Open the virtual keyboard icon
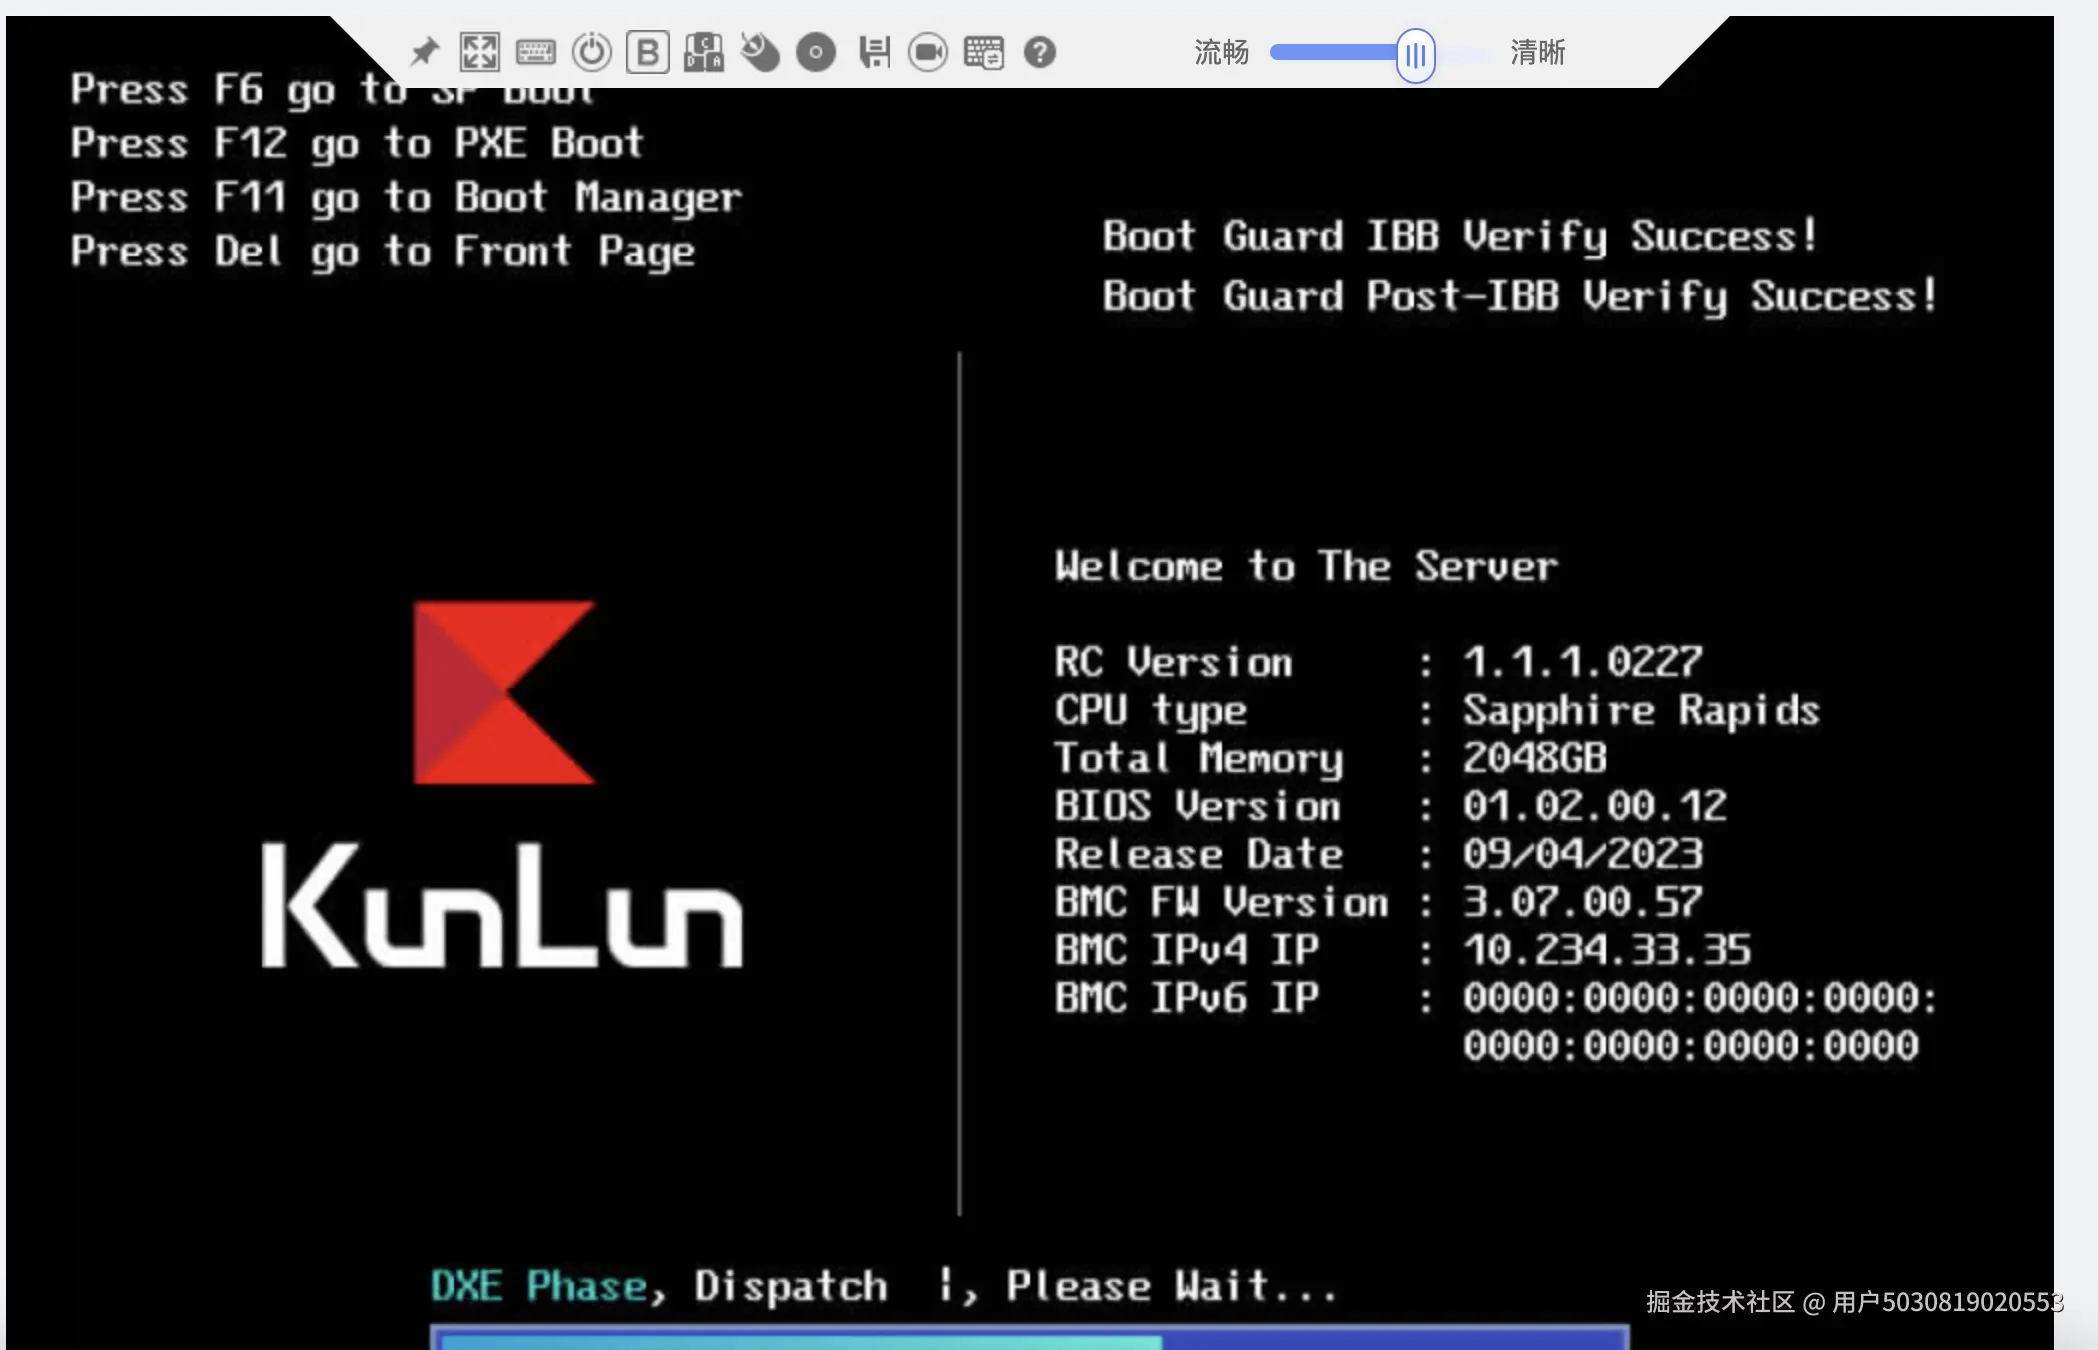The height and width of the screenshot is (1350, 2098). 535,52
